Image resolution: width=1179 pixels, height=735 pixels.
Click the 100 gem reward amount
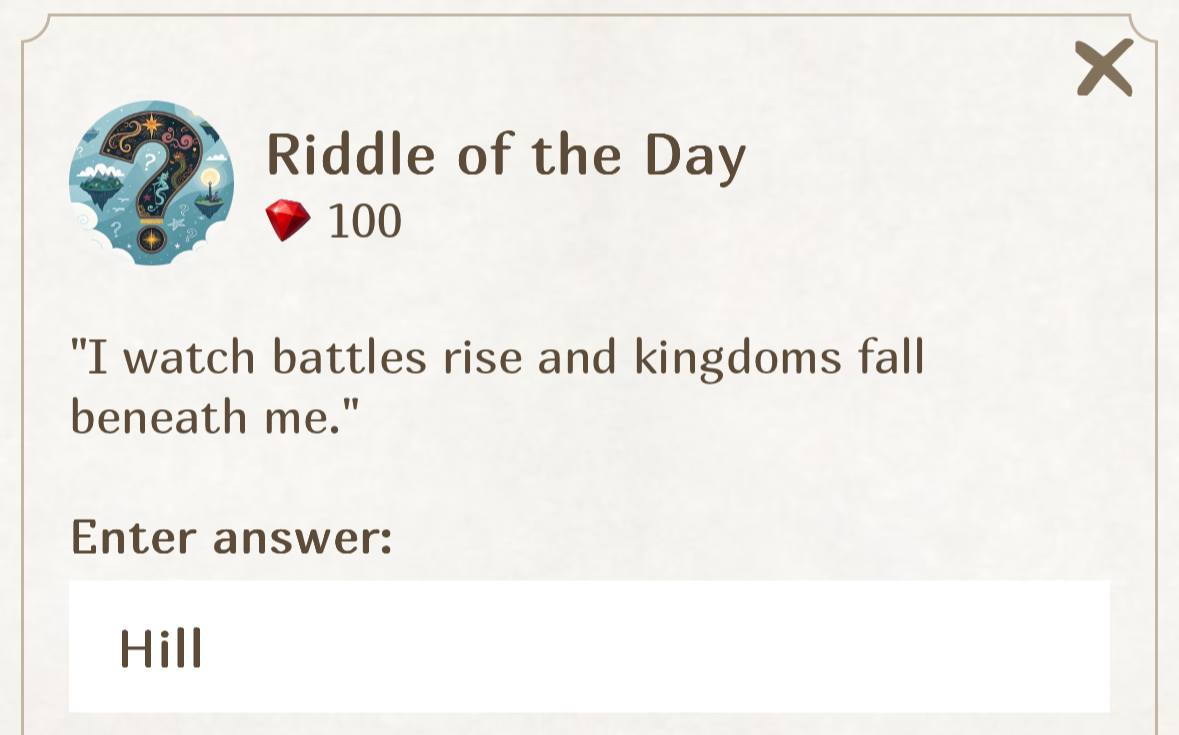pyautogui.click(x=365, y=221)
